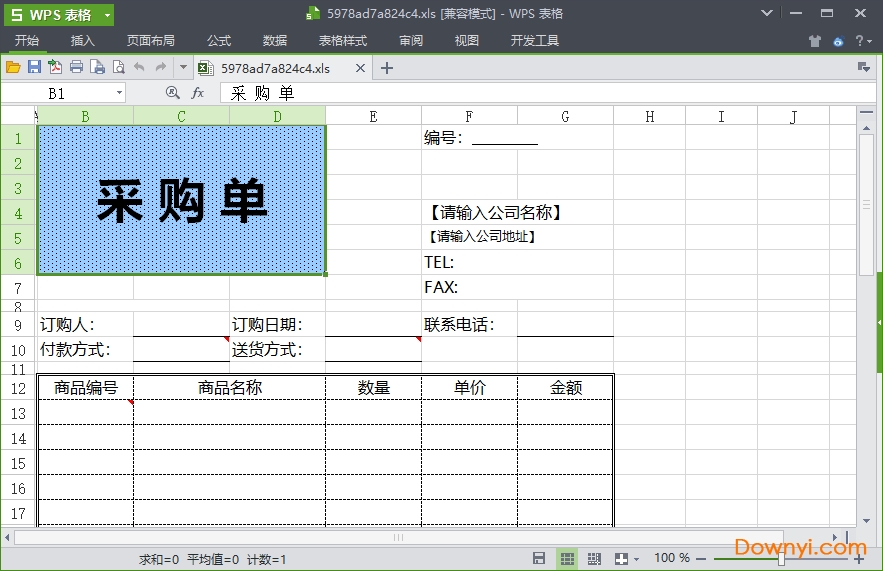Select column E header
Viewport: 883px width, 571px height.
pyautogui.click(x=373, y=117)
